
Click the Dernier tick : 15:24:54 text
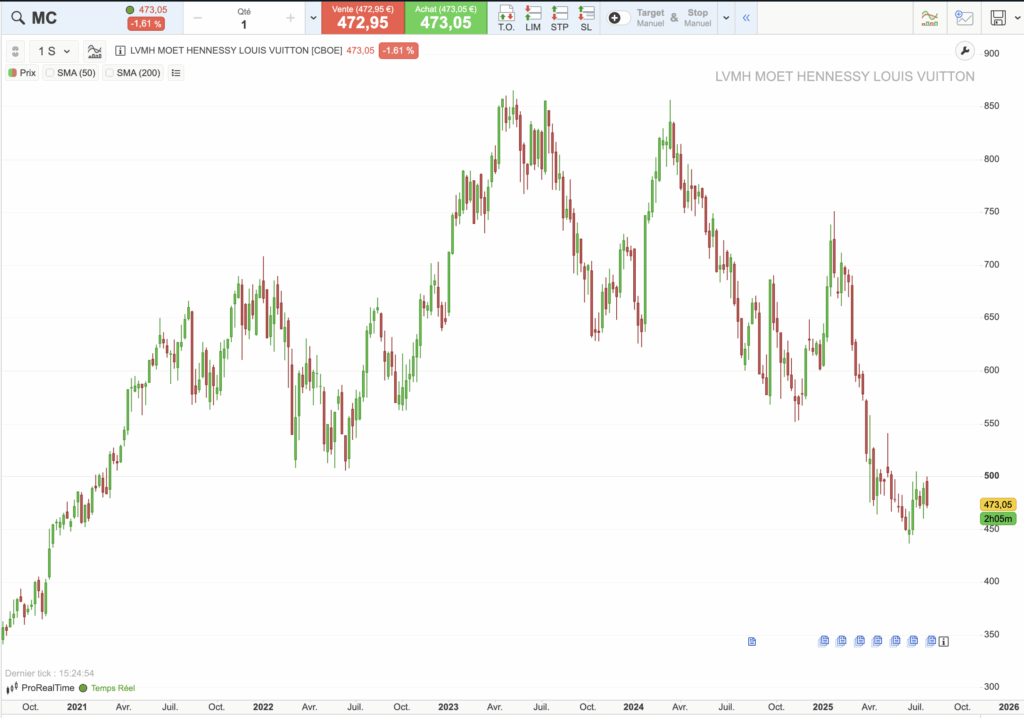pyautogui.click(x=50, y=673)
